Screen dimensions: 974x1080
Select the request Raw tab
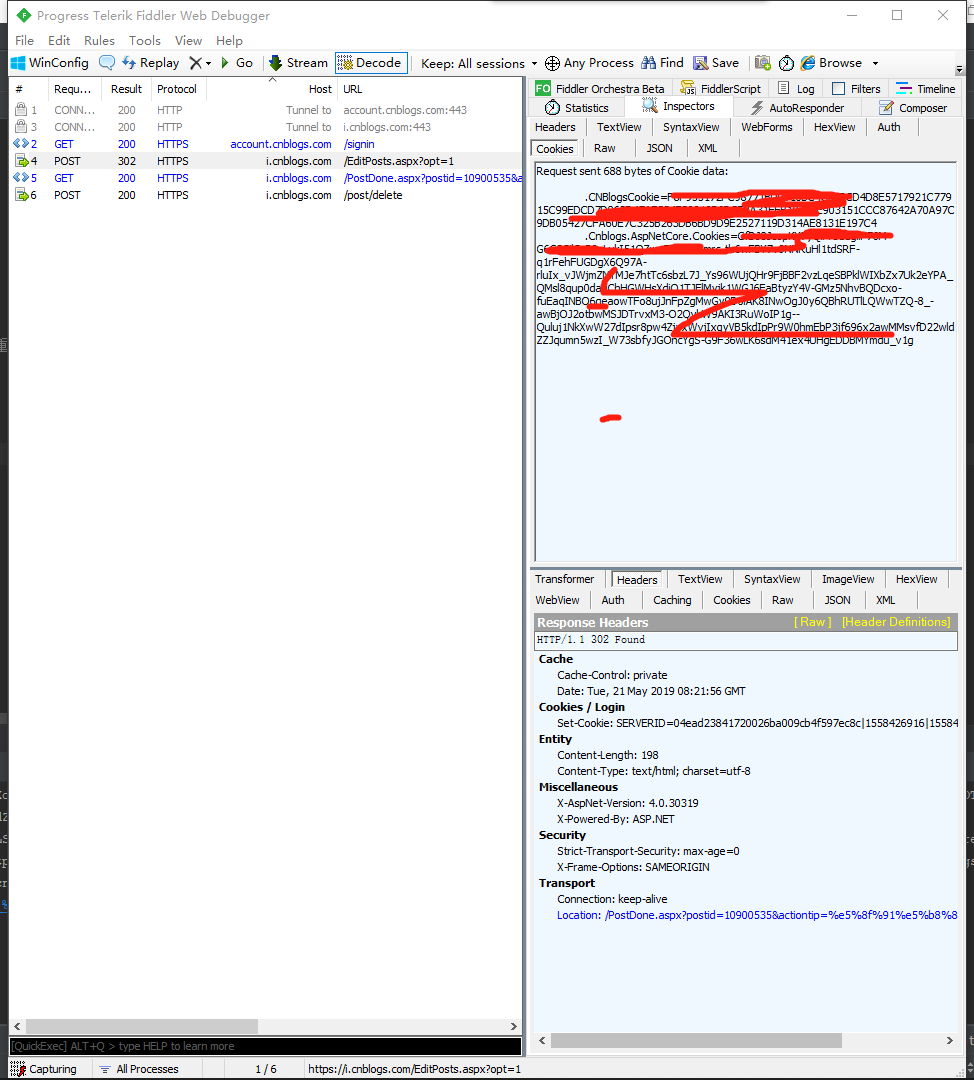click(x=605, y=148)
